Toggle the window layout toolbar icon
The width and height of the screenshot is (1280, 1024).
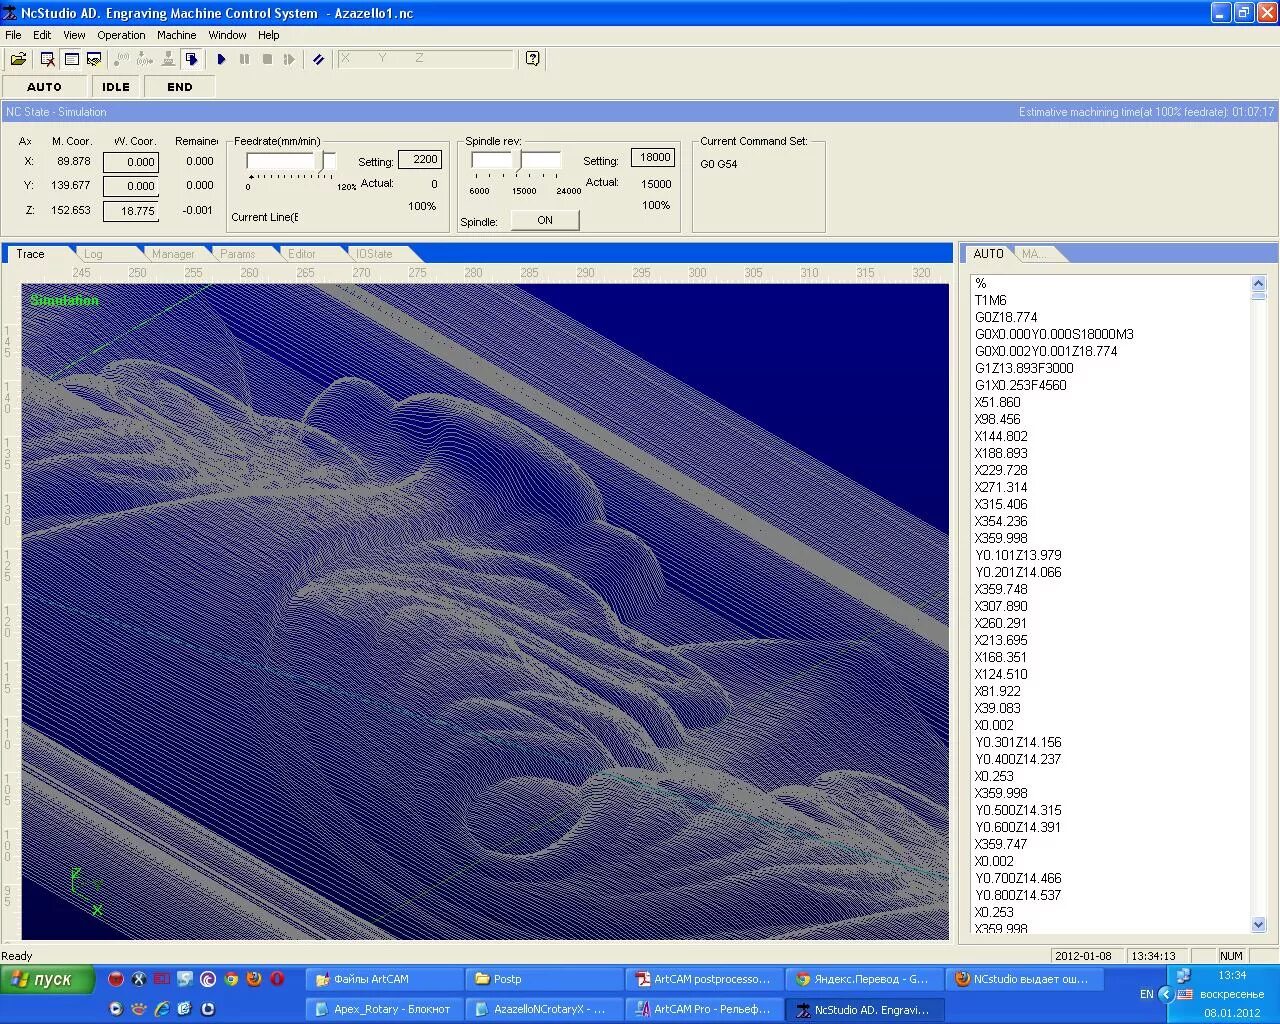tap(71, 59)
